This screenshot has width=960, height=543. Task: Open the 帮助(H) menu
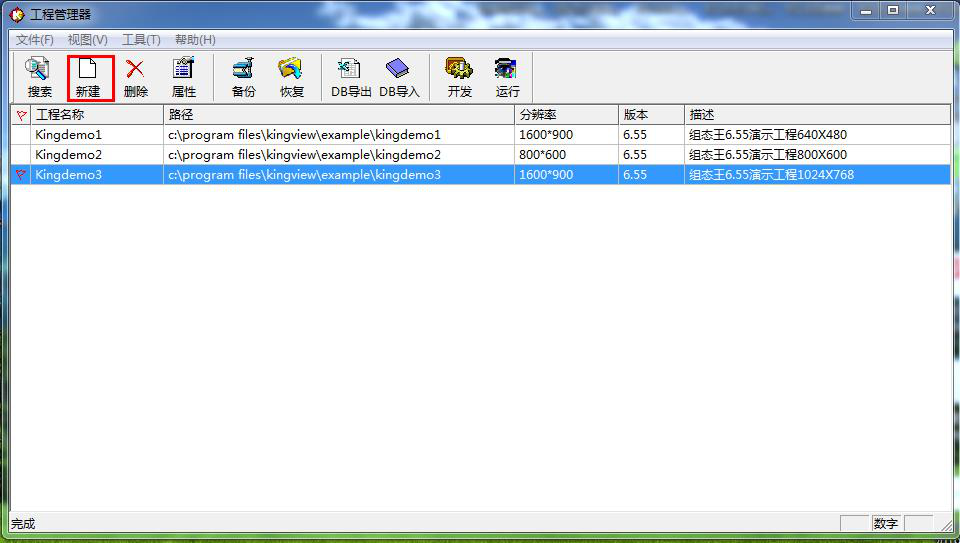tap(195, 40)
